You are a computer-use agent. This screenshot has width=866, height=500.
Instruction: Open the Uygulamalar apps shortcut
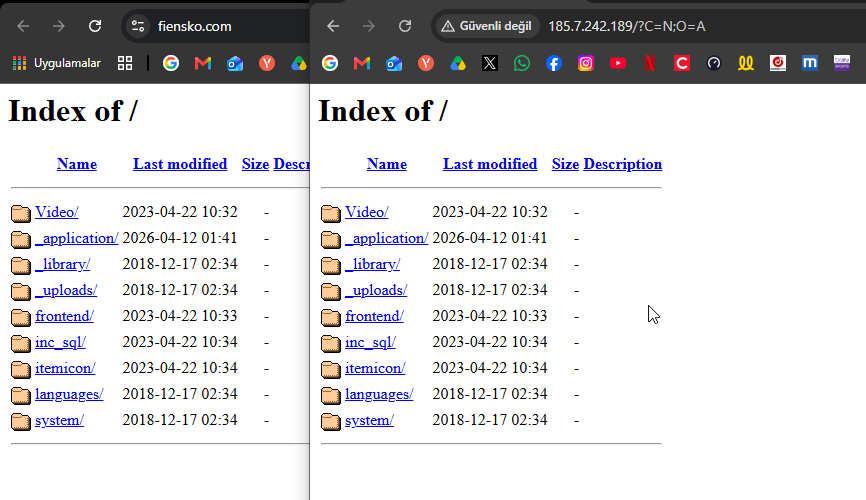click(x=56, y=64)
